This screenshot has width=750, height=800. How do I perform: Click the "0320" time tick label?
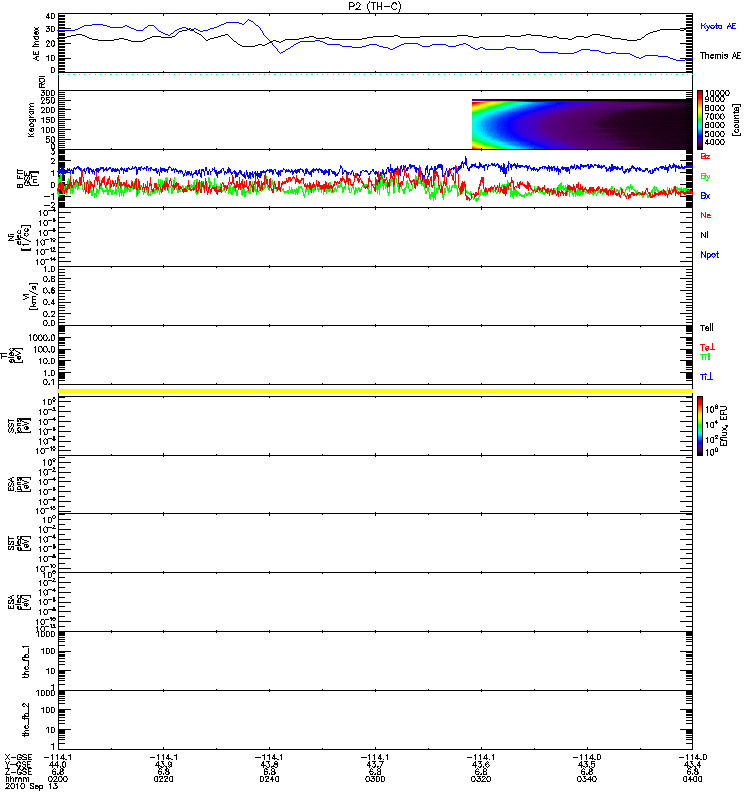tap(481, 779)
